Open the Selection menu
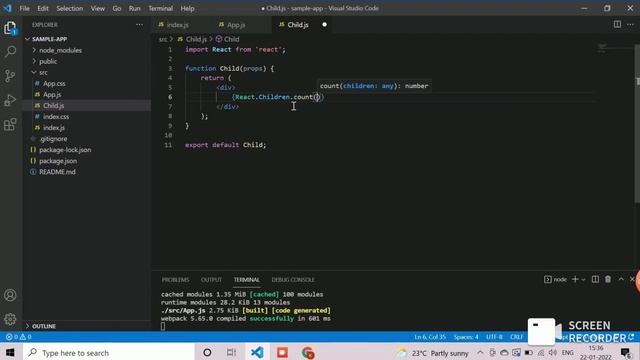This screenshot has width=640, height=360. pos(69,8)
